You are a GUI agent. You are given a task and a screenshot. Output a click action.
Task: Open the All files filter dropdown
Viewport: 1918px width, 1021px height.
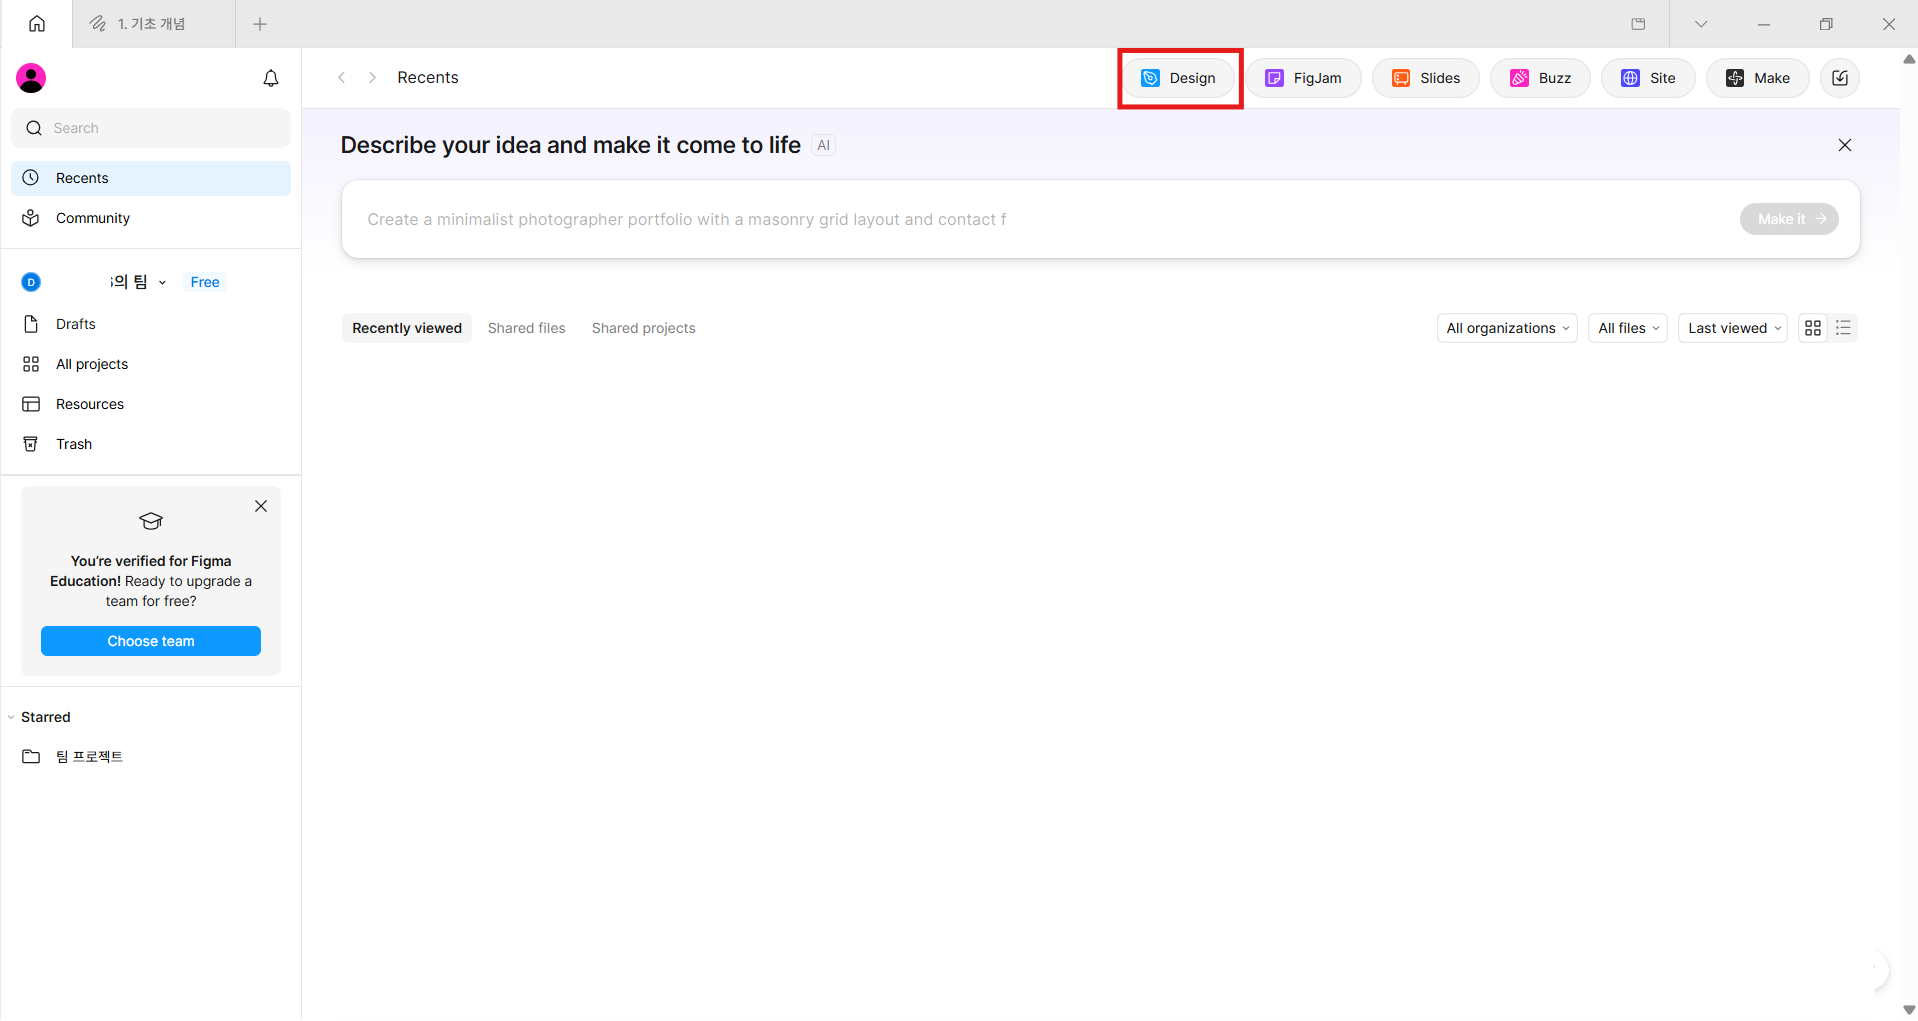tap(1628, 328)
